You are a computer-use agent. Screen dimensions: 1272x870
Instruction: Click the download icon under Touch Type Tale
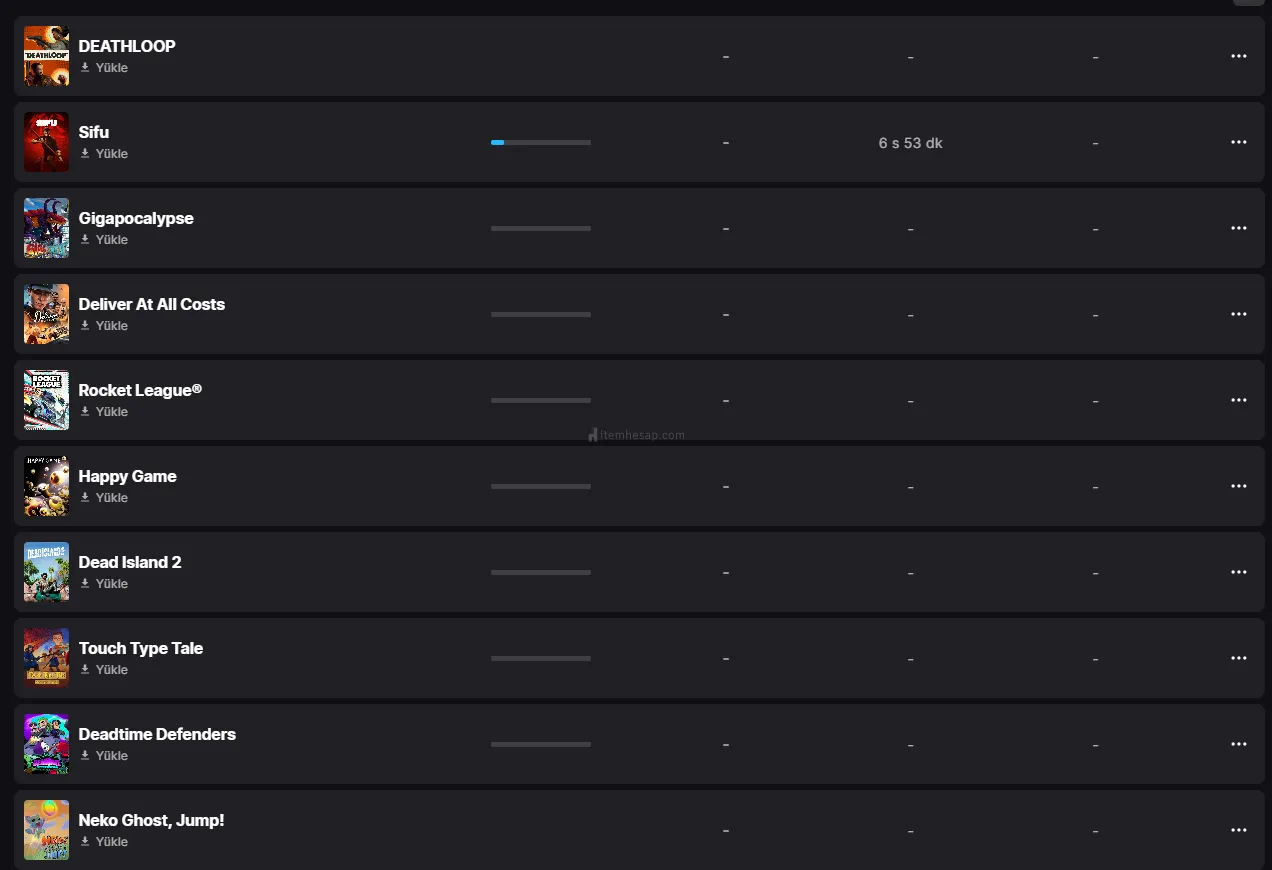click(x=85, y=670)
